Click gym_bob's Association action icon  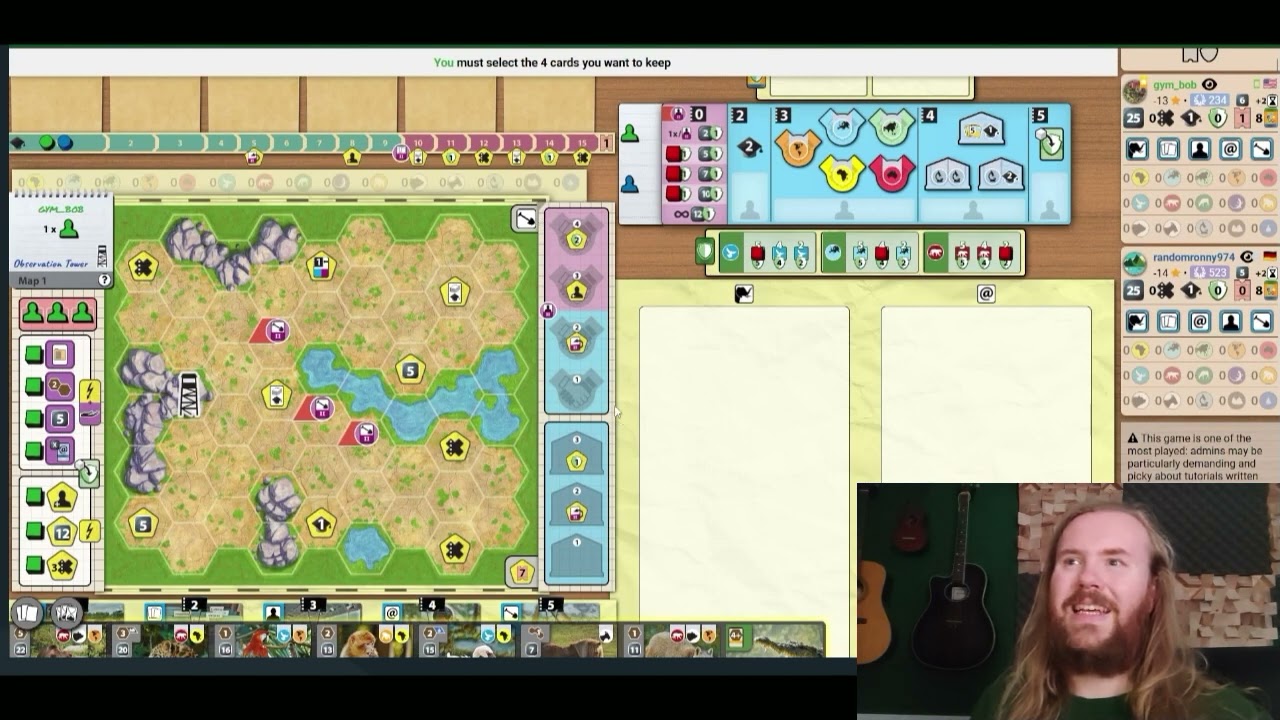pyautogui.click(x=1200, y=150)
